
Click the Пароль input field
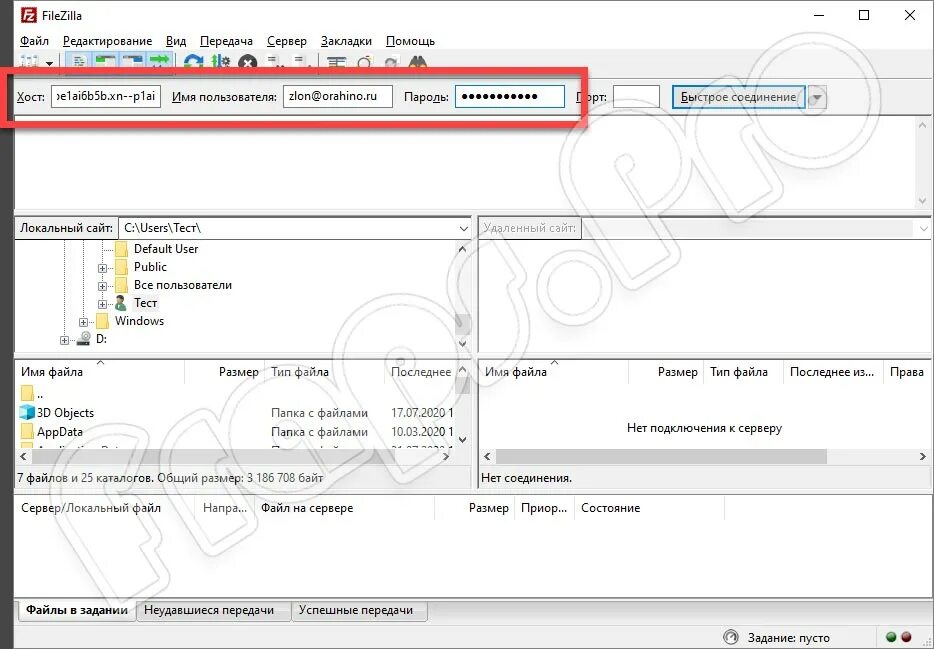coord(510,96)
